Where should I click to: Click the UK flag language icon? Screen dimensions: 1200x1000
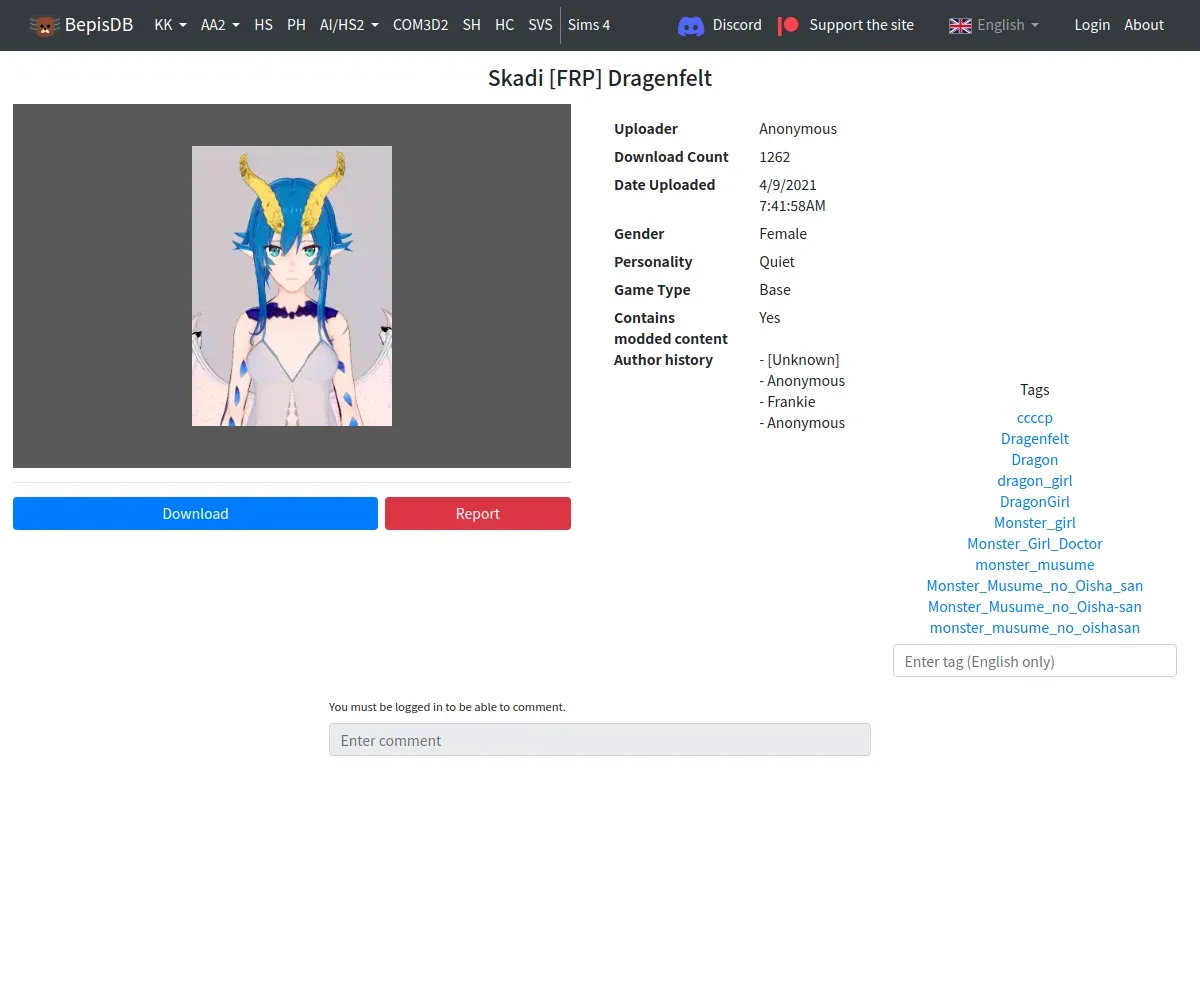pyautogui.click(x=960, y=25)
